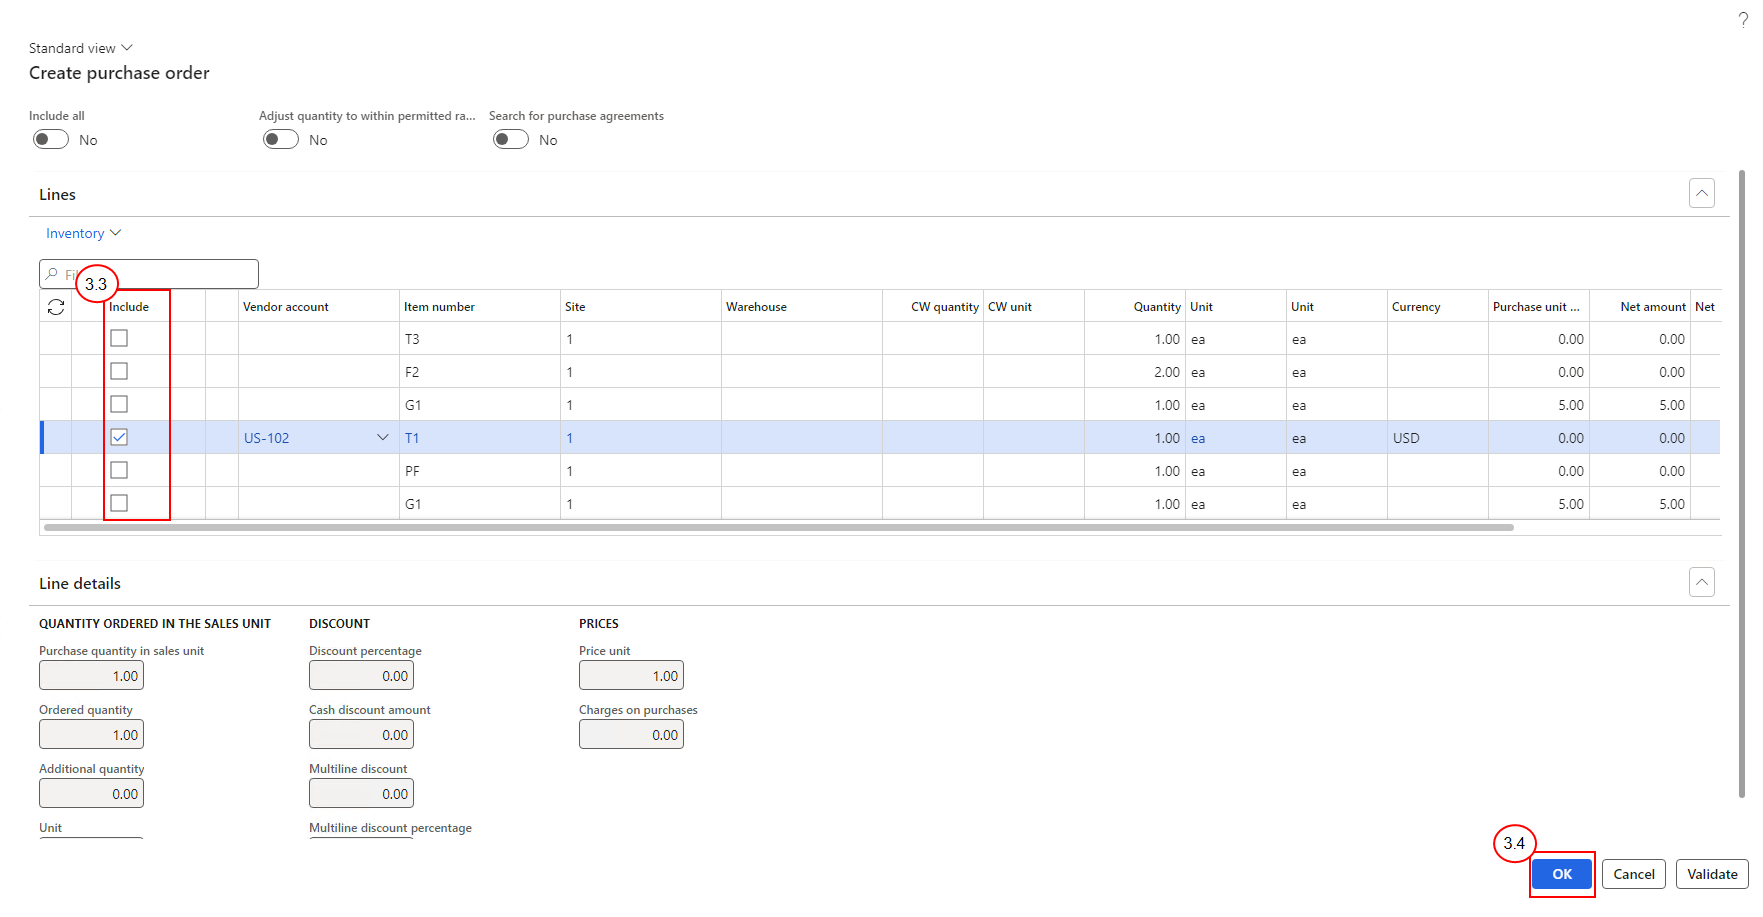
Task: Click the horizontal scrollbar under the grid
Action: pos(779,527)
